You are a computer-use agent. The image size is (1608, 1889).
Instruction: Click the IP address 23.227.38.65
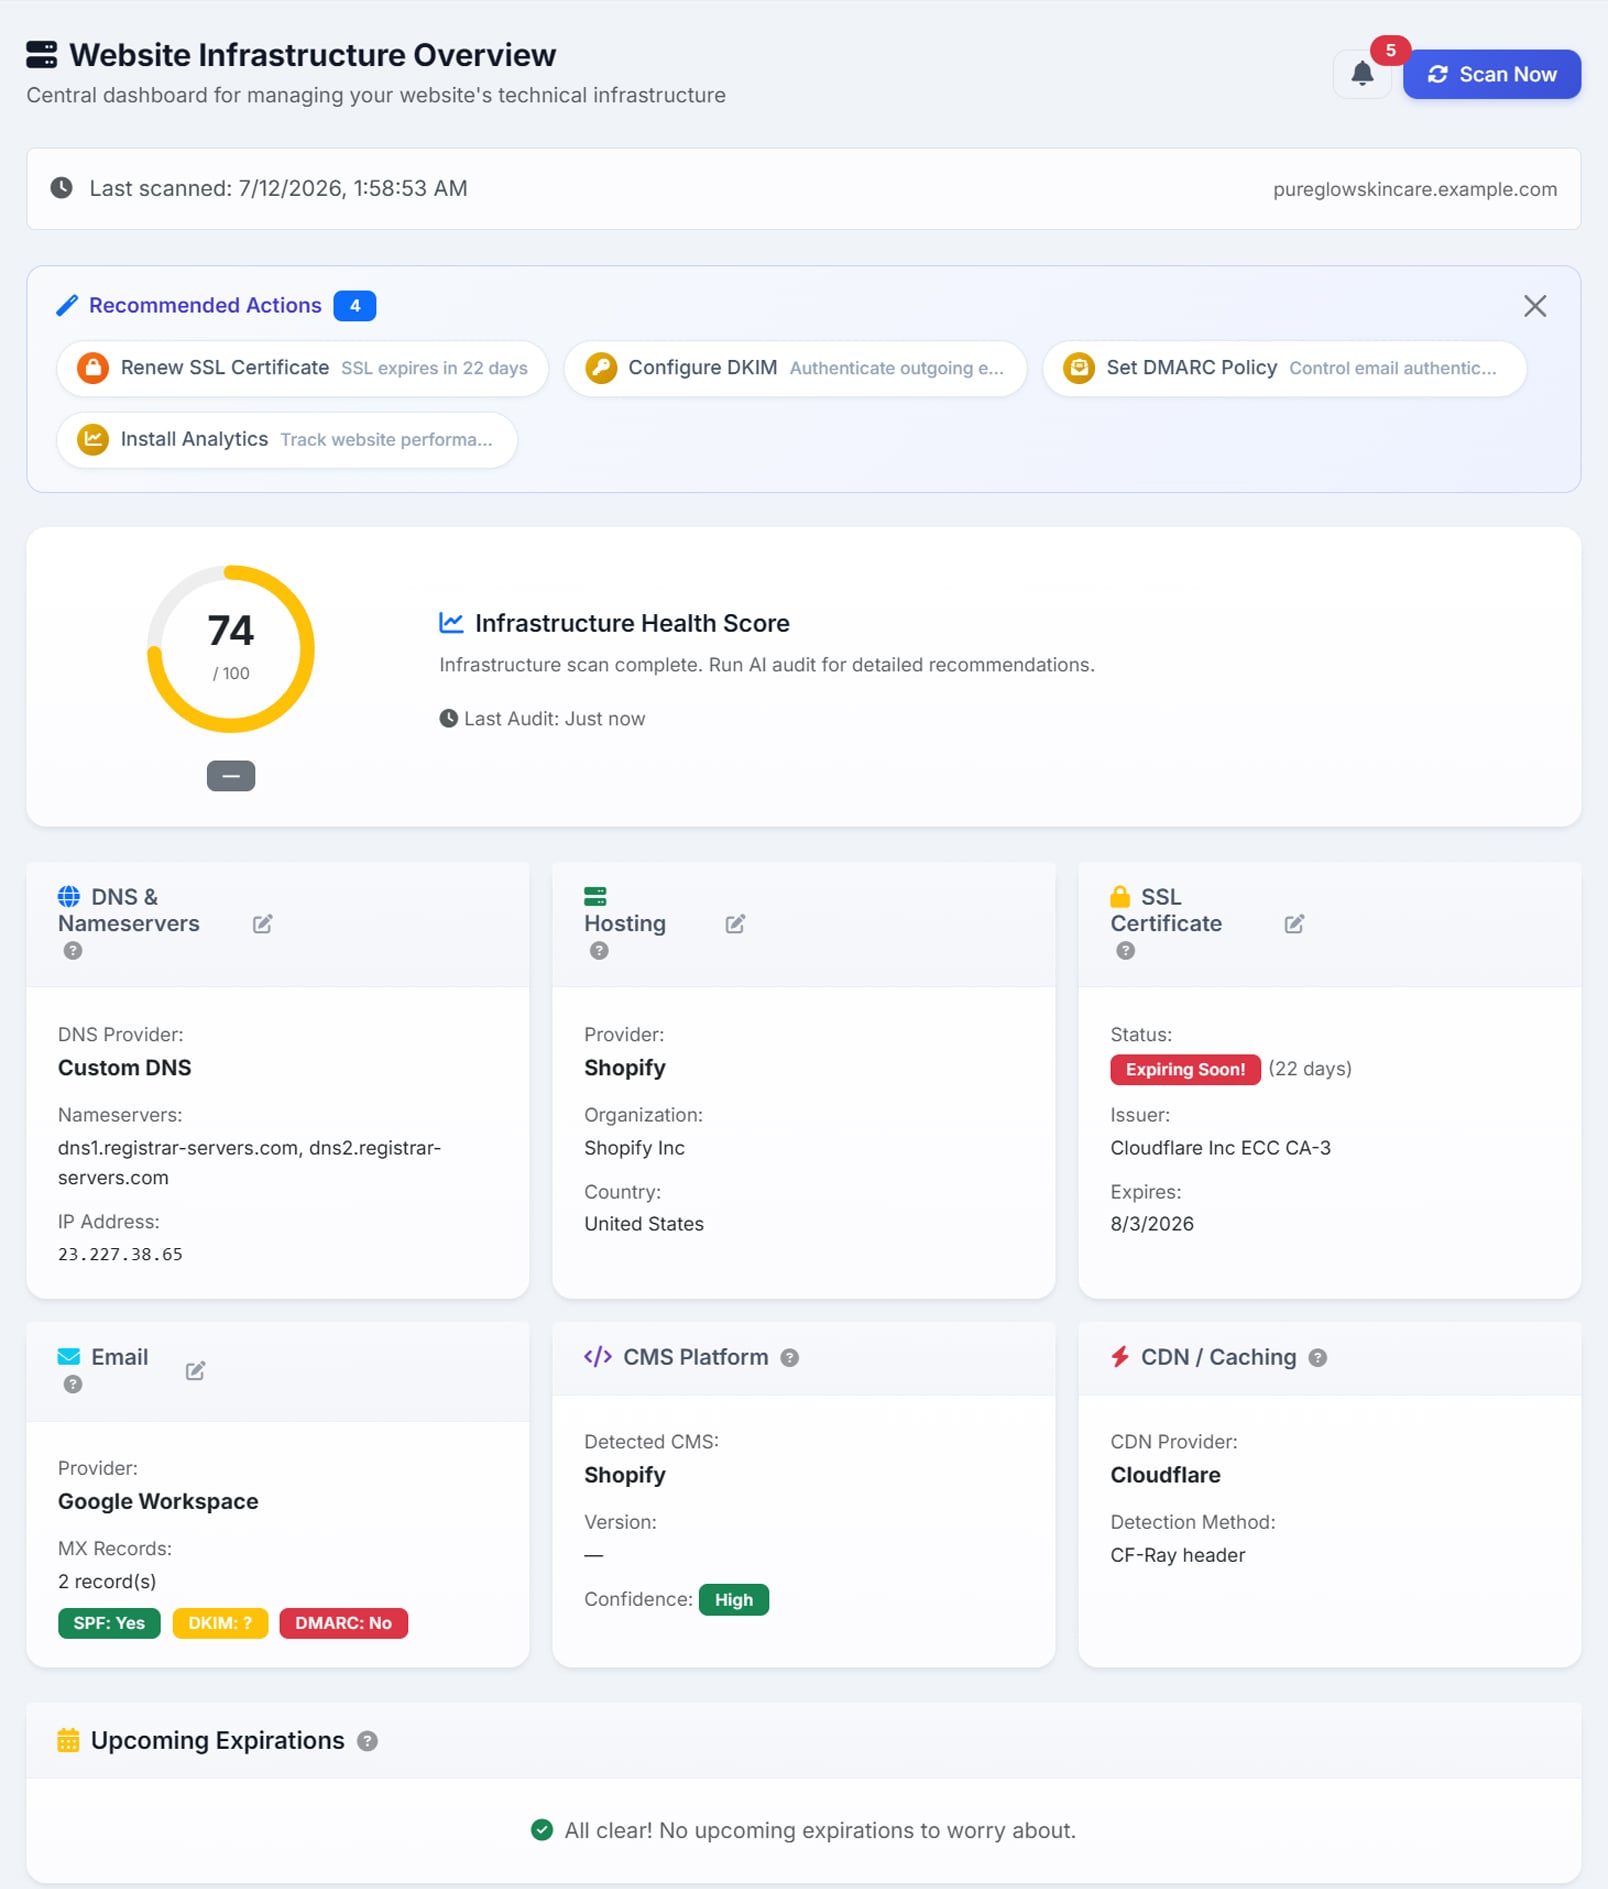(x=120, y=1255)
